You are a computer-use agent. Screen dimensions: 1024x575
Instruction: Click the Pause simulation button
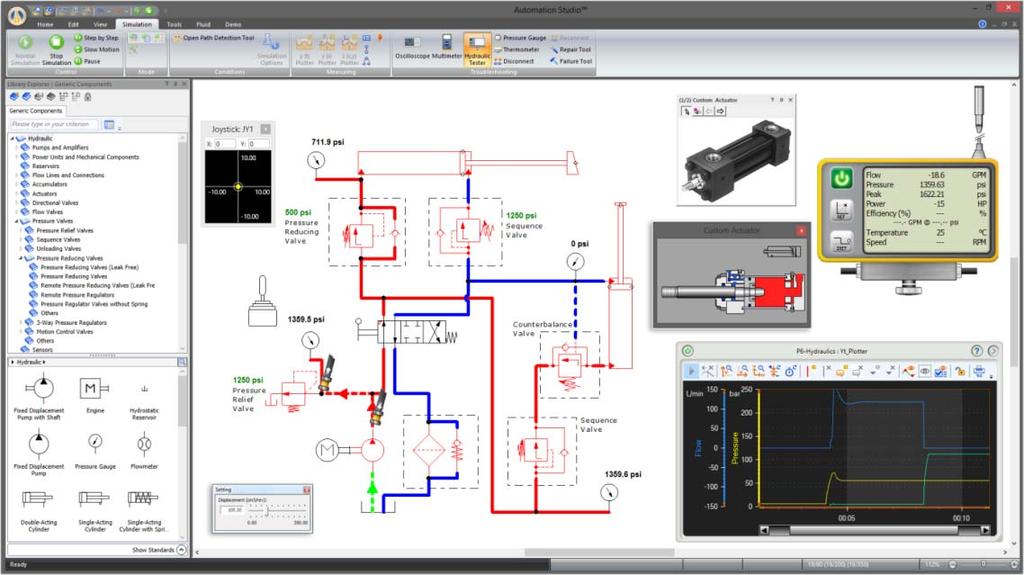pos(88,61)
